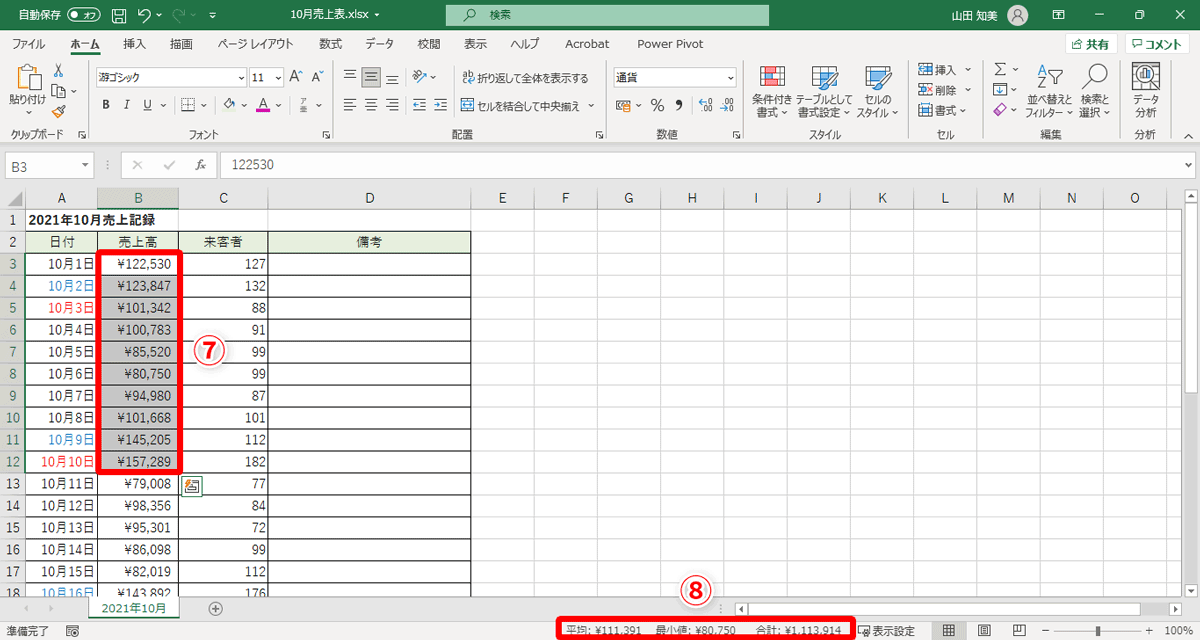
Task: Click the Increase Indent icon
Action: [x=442, y=105]
